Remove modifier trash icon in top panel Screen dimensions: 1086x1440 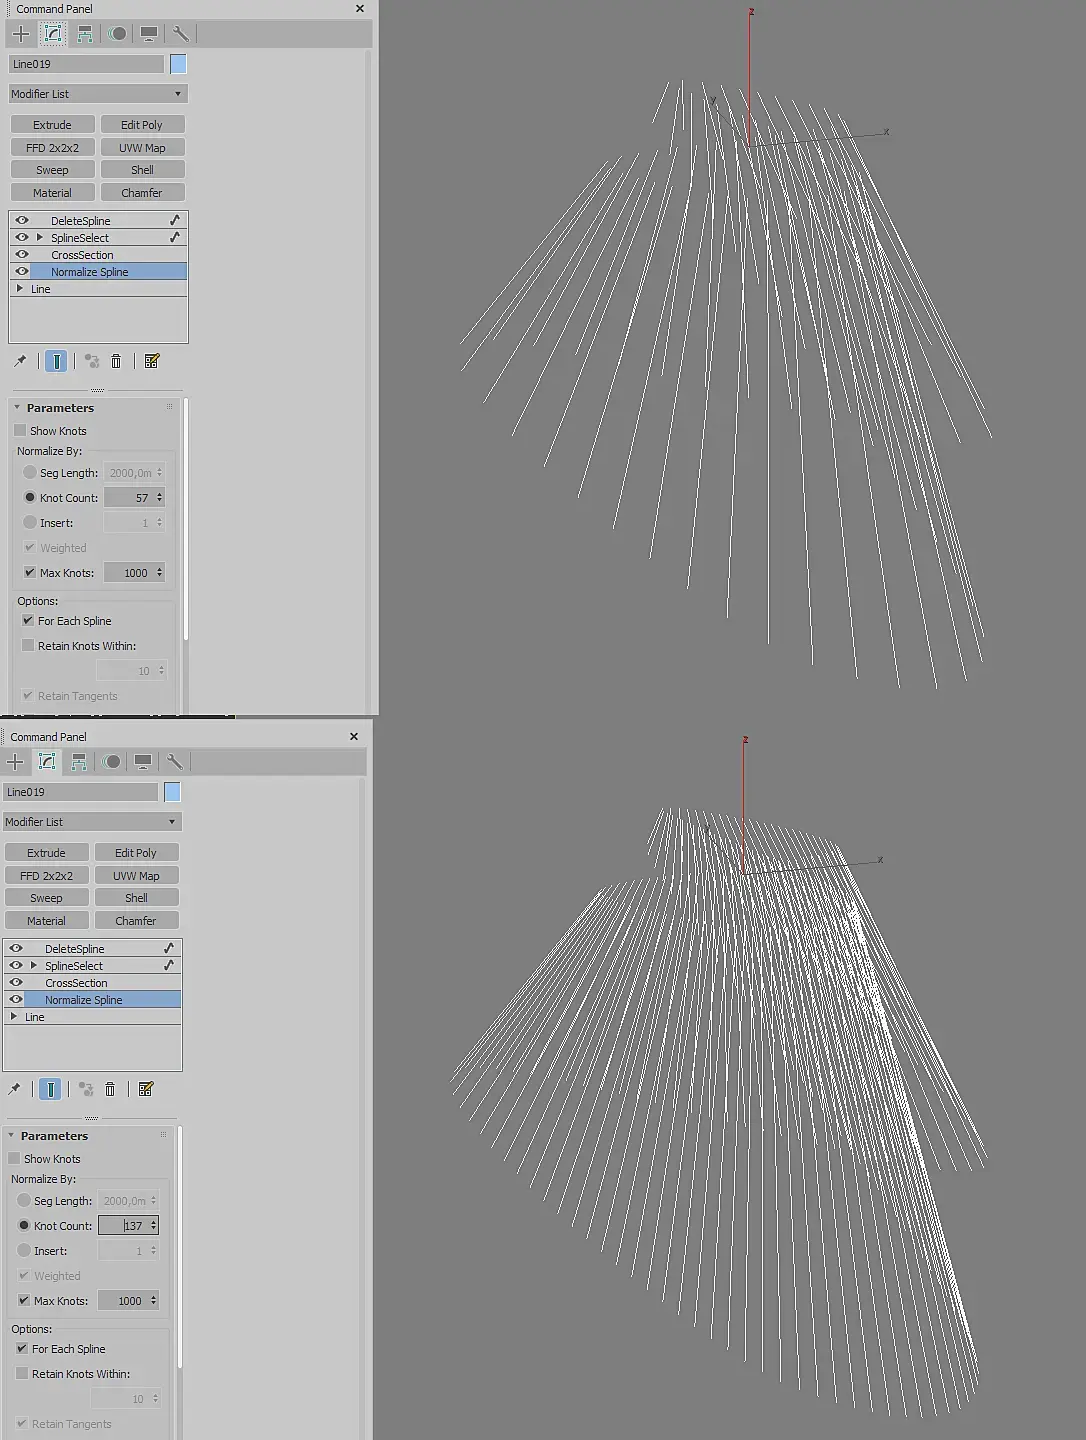tap(116, 361)
